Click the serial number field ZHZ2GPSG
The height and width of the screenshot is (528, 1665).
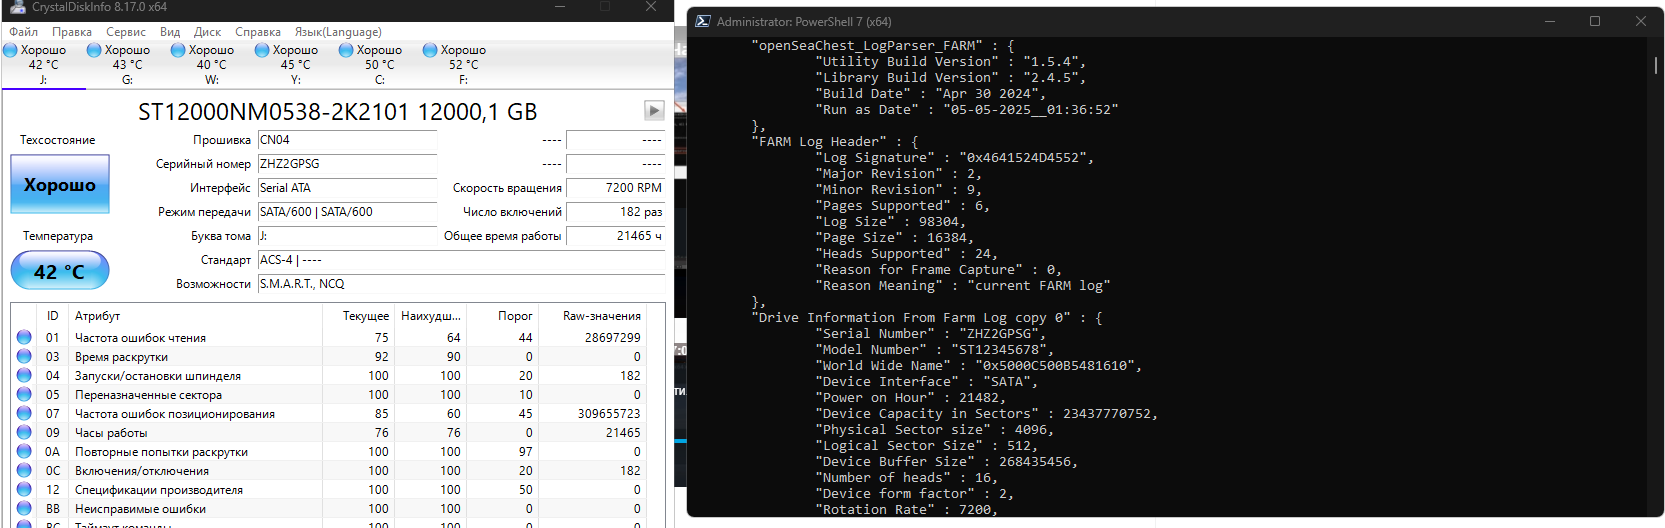[x=347, y=164]
